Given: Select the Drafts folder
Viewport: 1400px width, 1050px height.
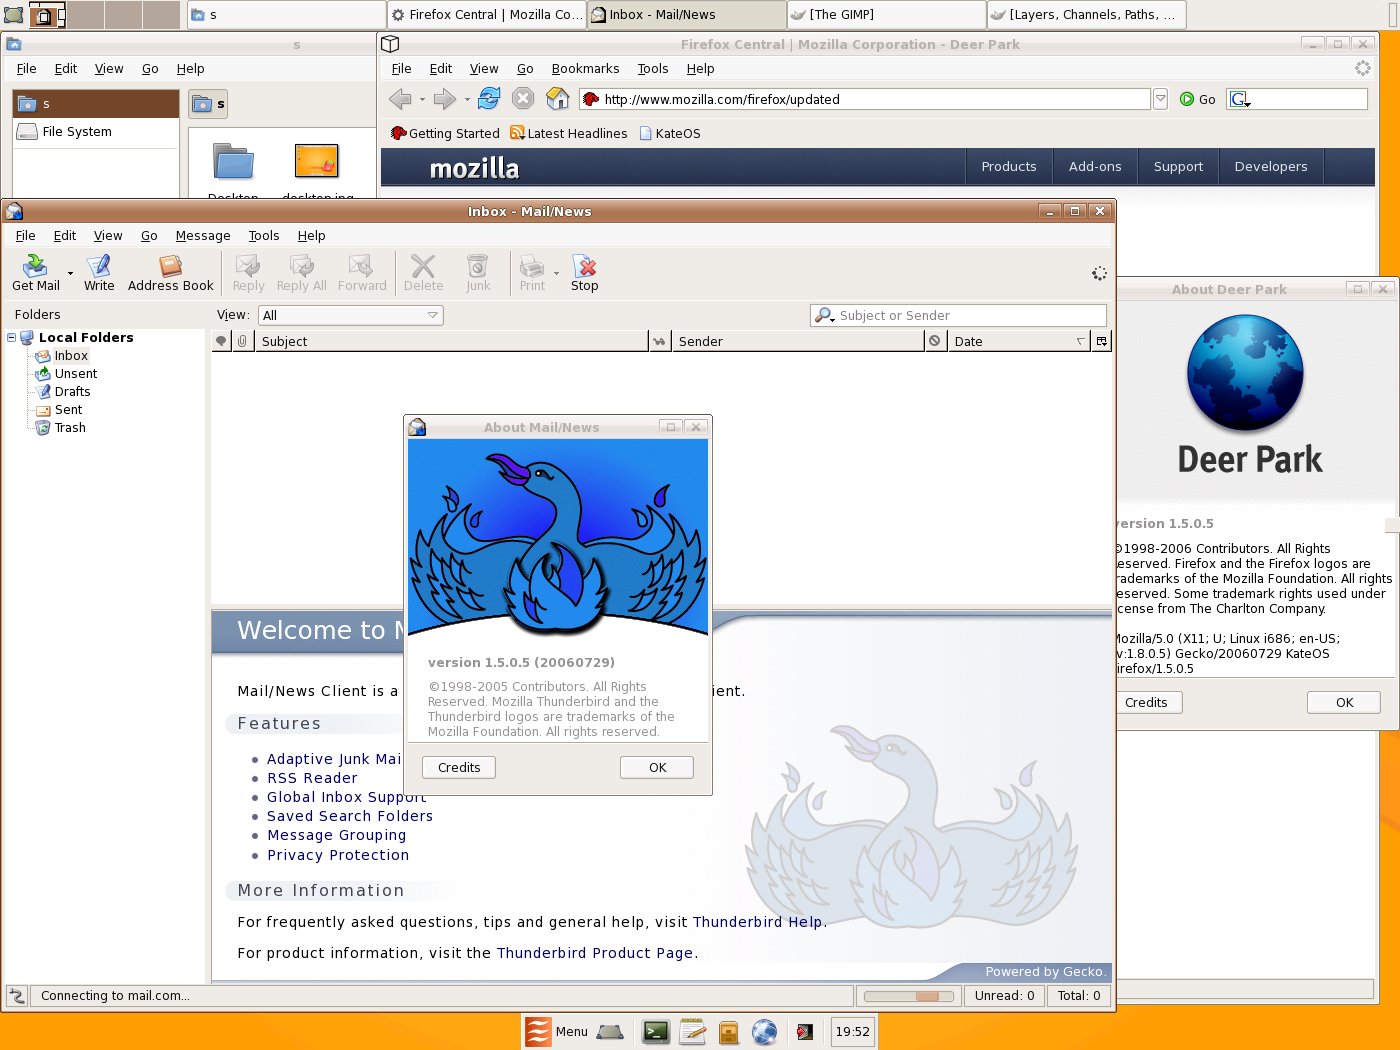Looking at the screenshot, I should tap(72, 392).
